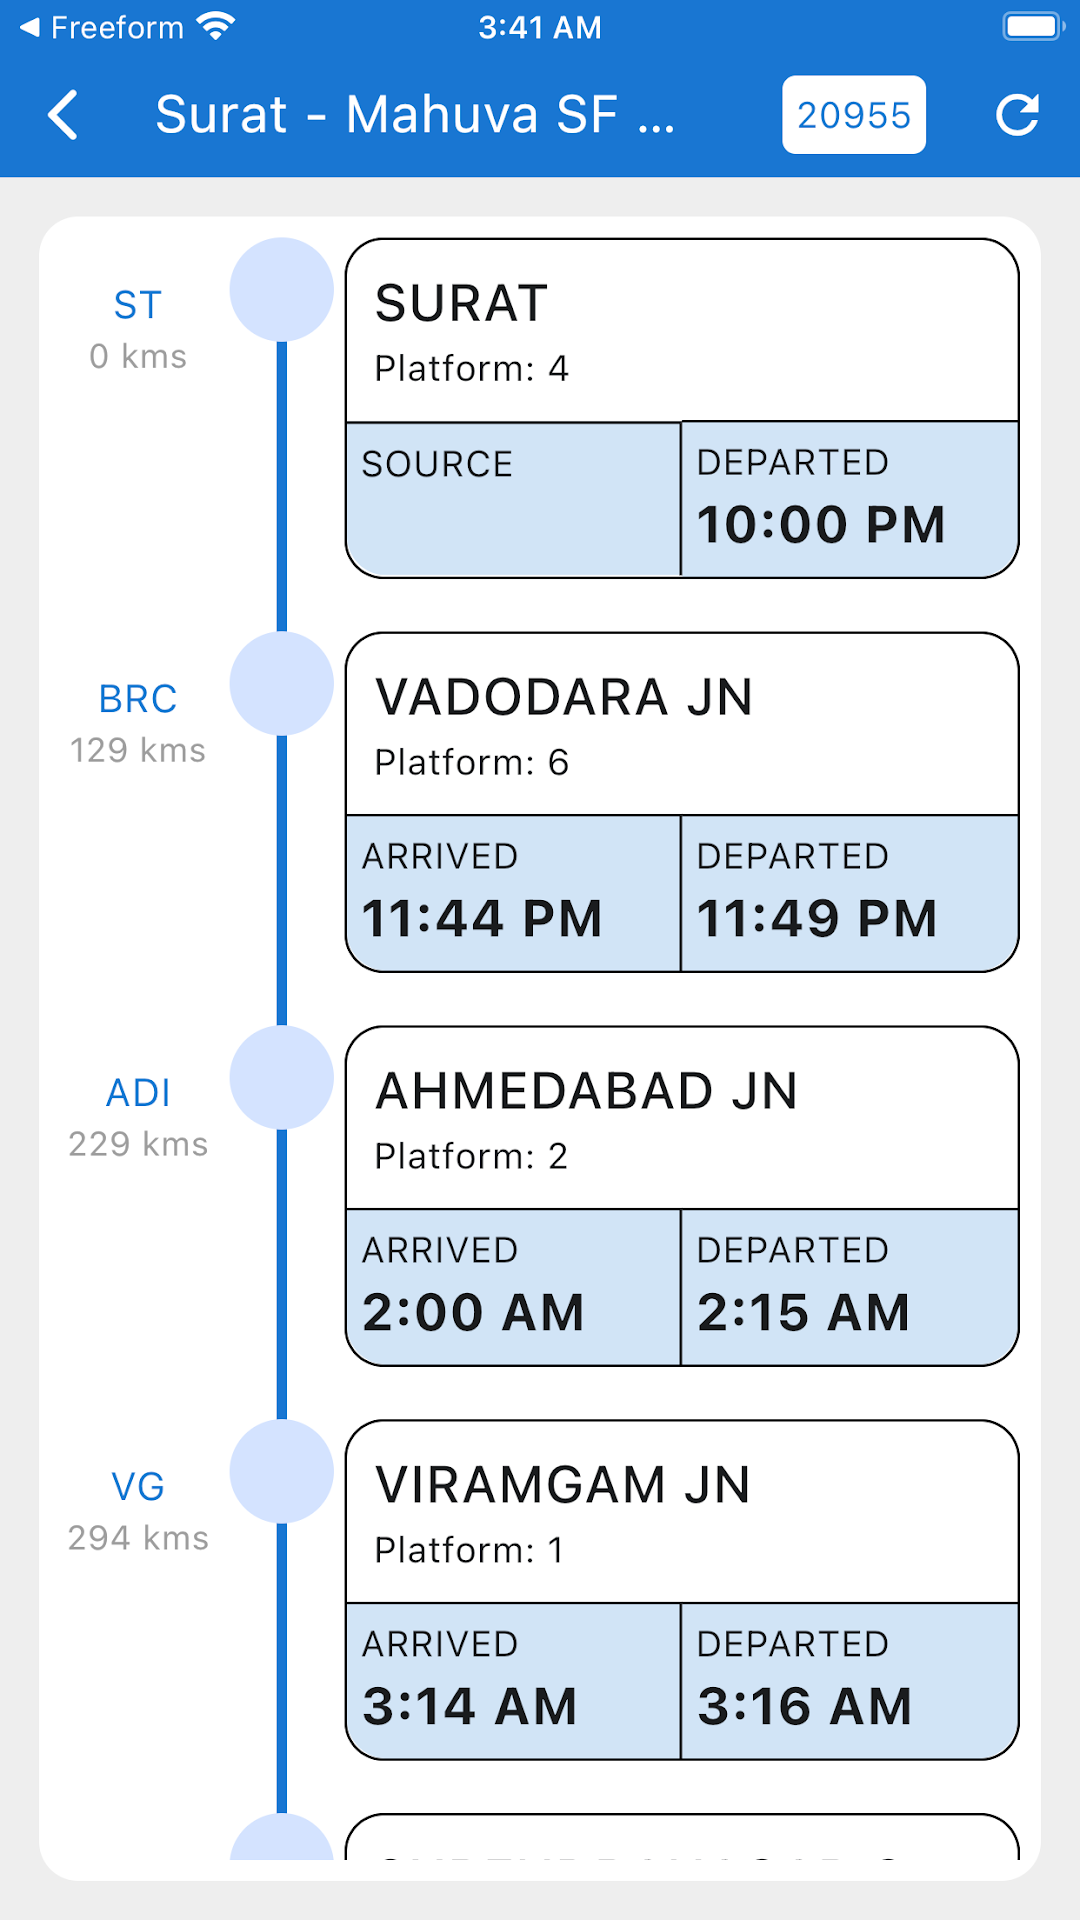The image size is (1080, 1920).
Task: Tap the BRC station code
Action: (x=138, y=699)
